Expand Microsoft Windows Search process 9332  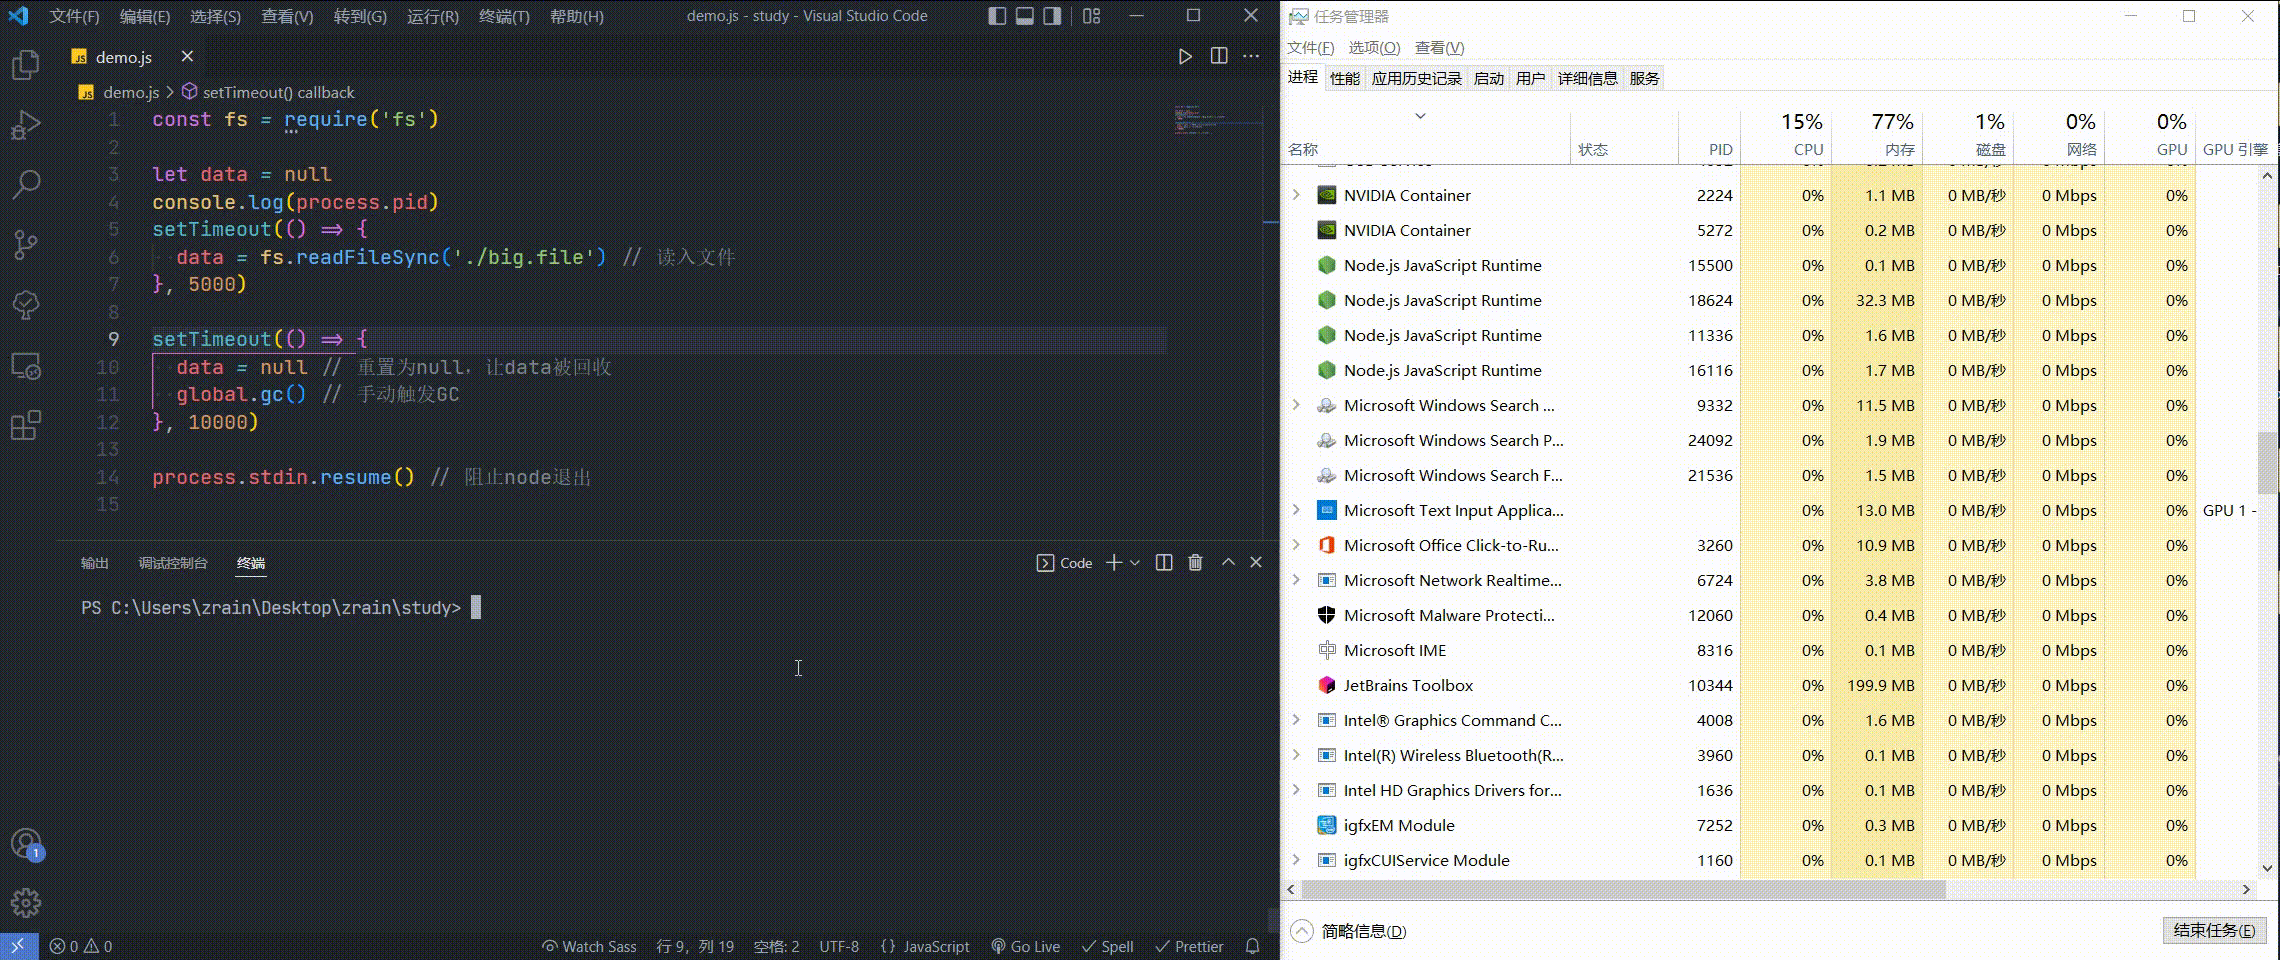(1297, 405)
